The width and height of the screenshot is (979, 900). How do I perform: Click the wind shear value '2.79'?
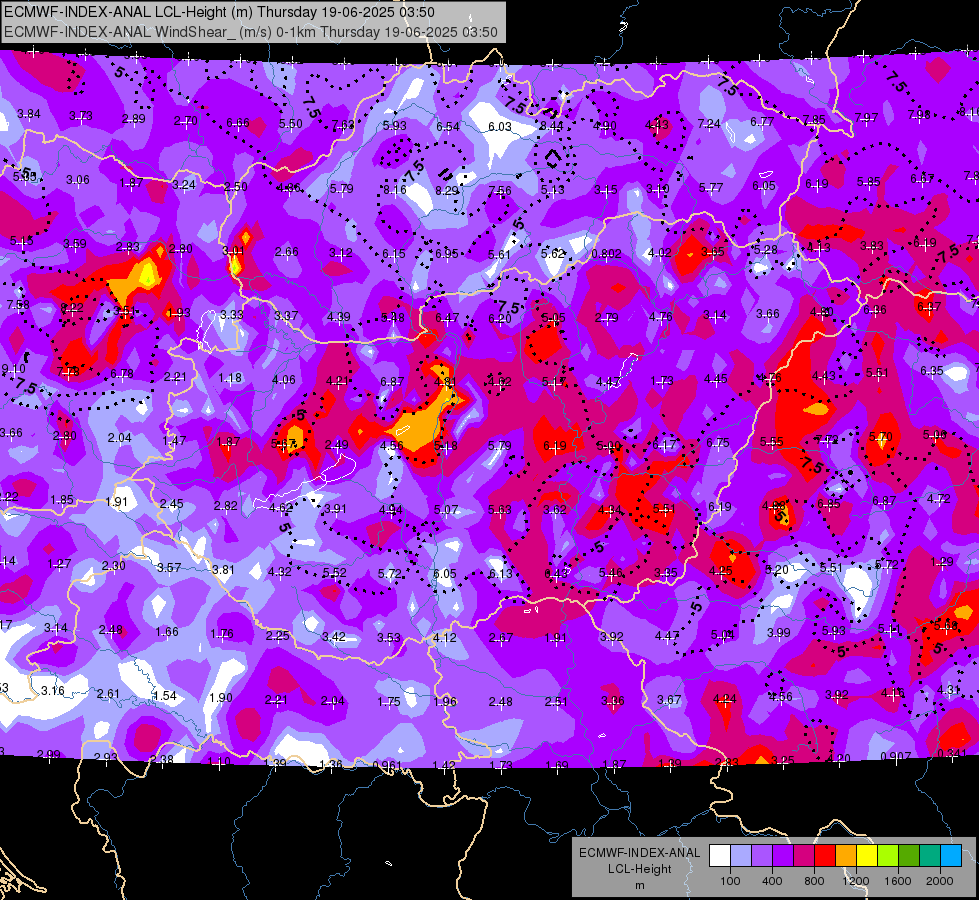point(606,318)
